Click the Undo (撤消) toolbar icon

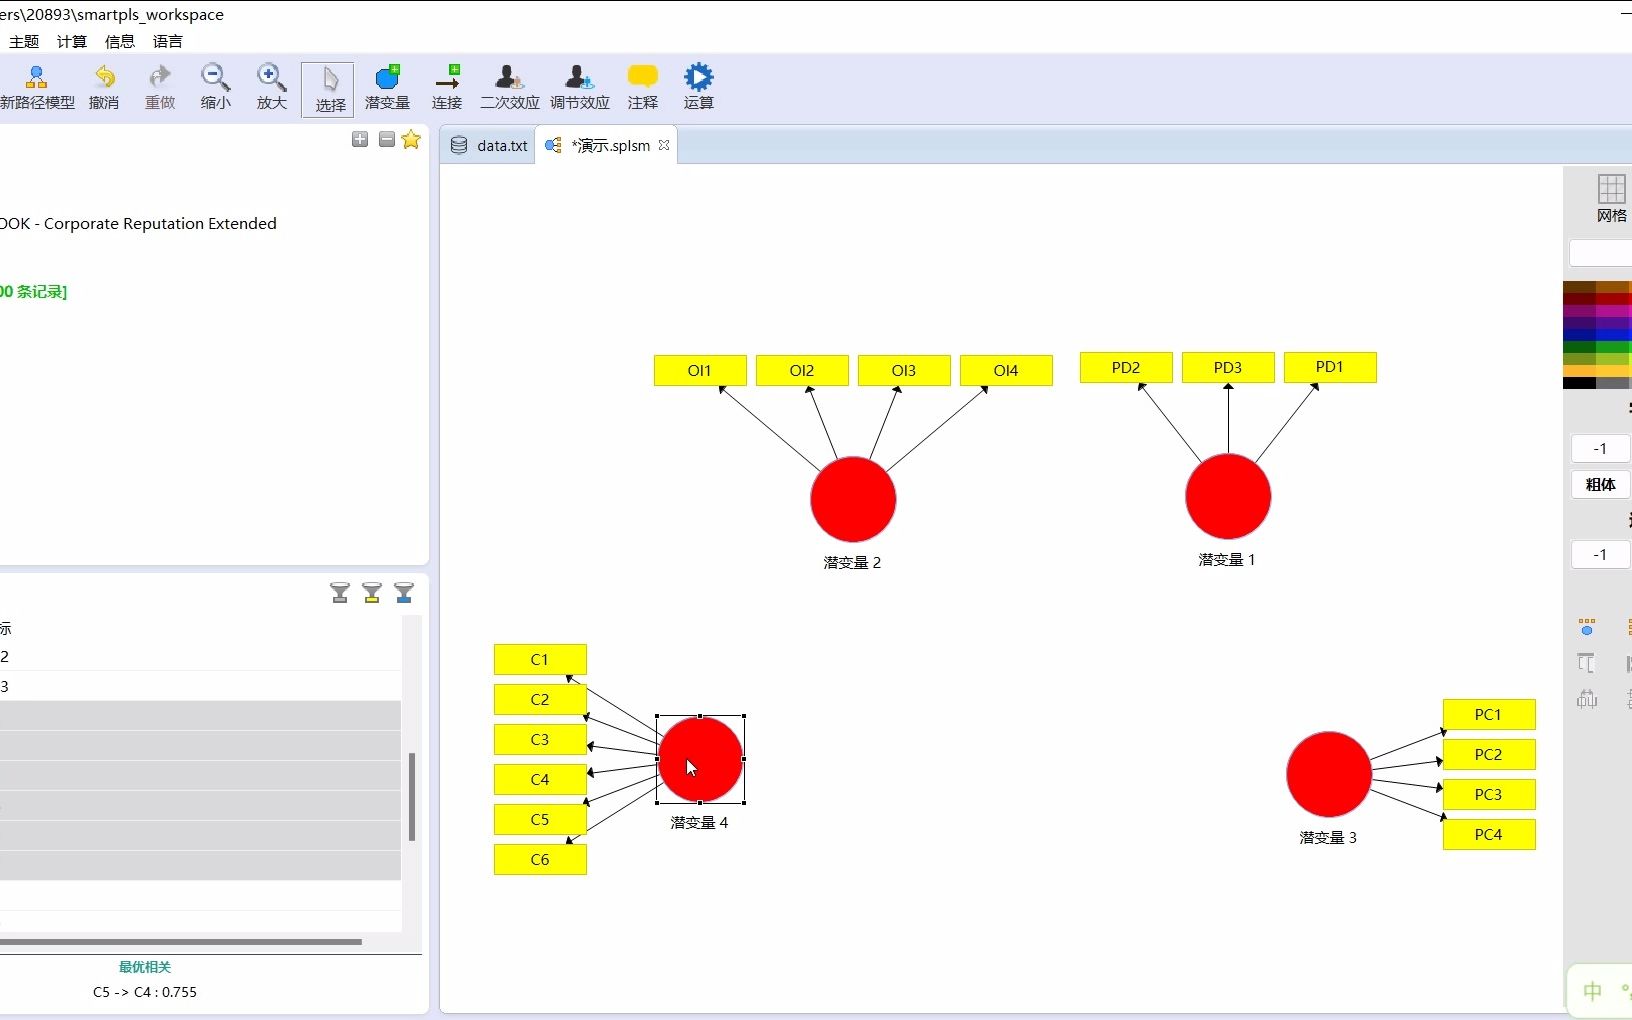[x=104, y=88]
